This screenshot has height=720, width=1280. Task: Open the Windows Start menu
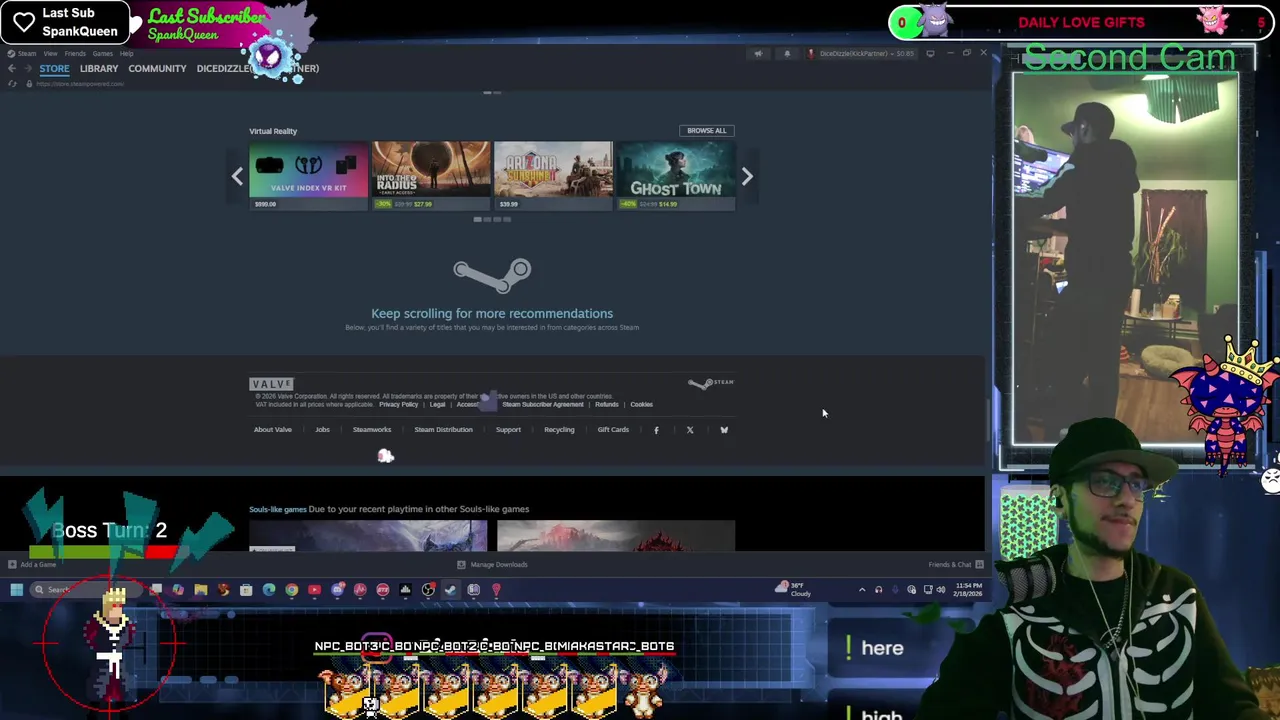16,590
